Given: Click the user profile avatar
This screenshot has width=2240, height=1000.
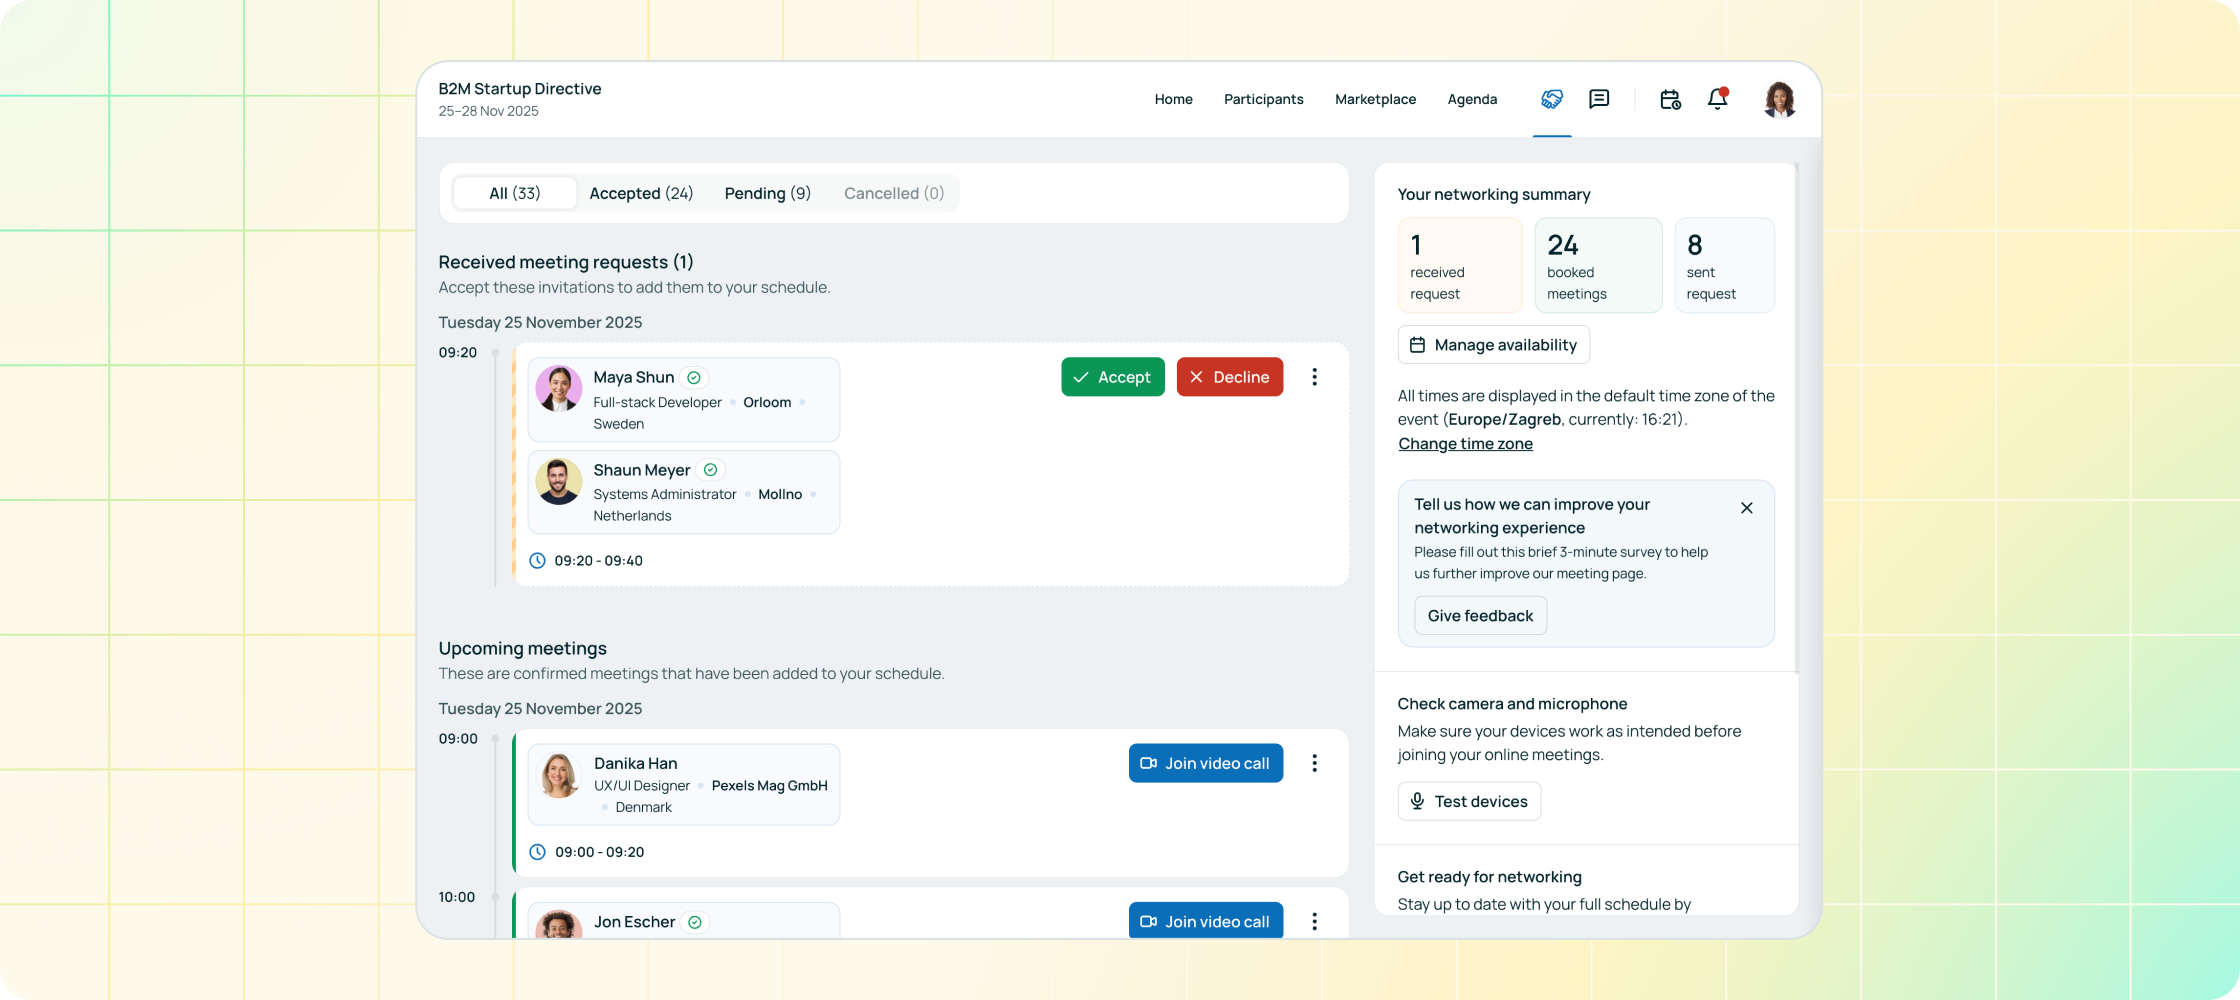Looking at the screenshot, I should tap(1779, 99).
